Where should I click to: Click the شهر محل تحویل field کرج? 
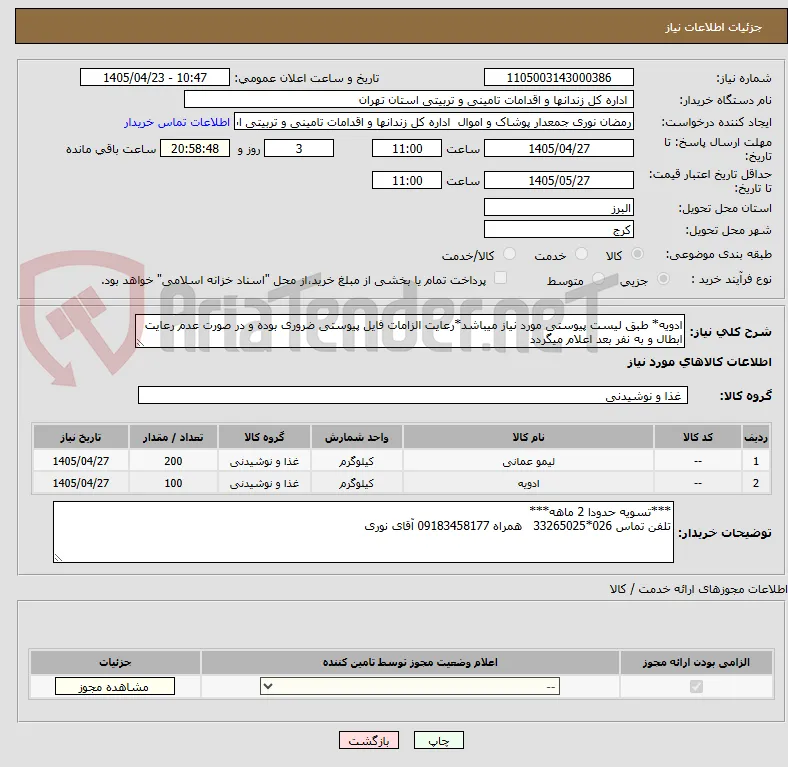pyautogui.click(x=558, y=229)
